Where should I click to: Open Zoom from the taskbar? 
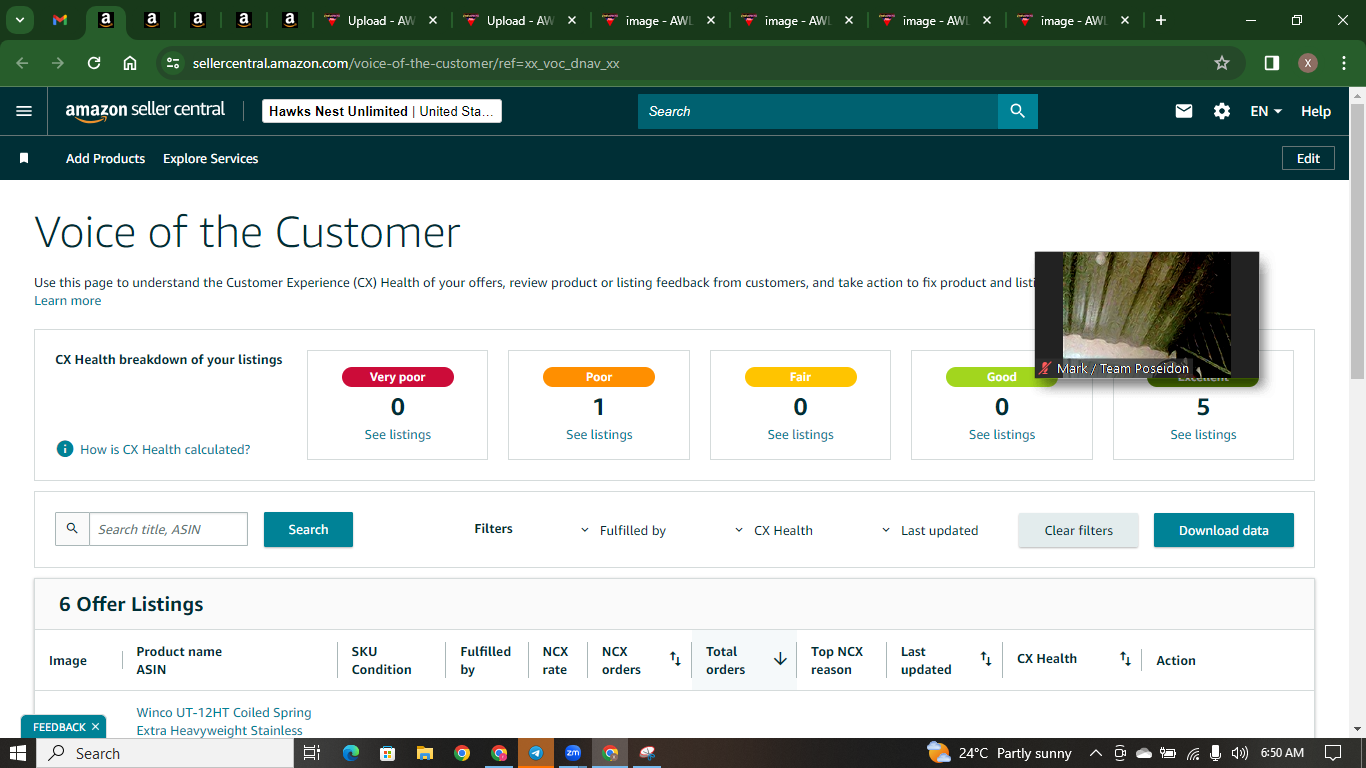tap(573, 753)
